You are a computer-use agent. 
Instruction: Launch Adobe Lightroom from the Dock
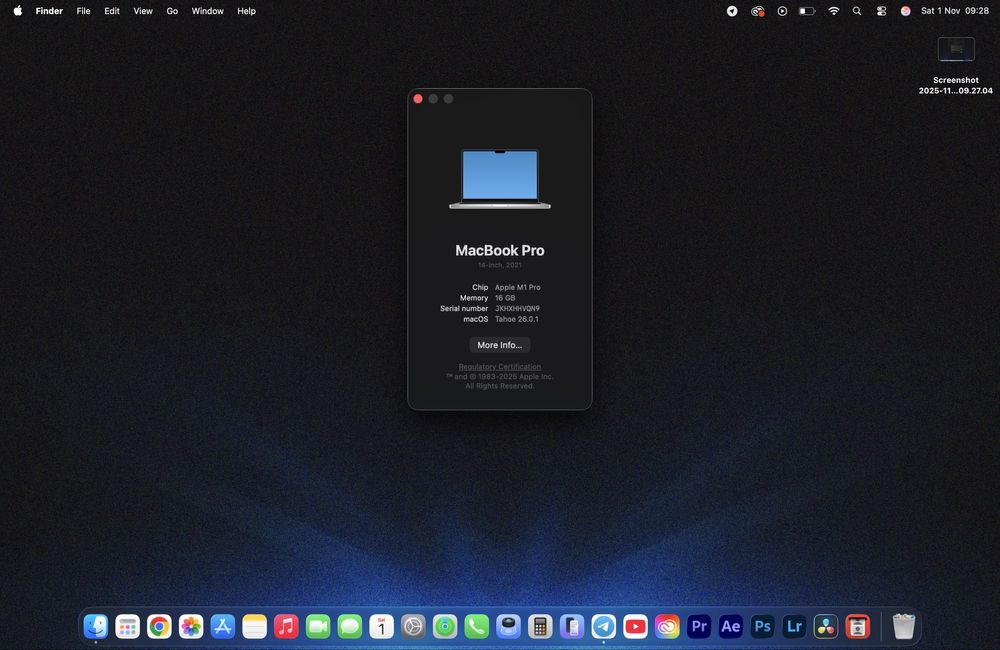tap(794, 626)
